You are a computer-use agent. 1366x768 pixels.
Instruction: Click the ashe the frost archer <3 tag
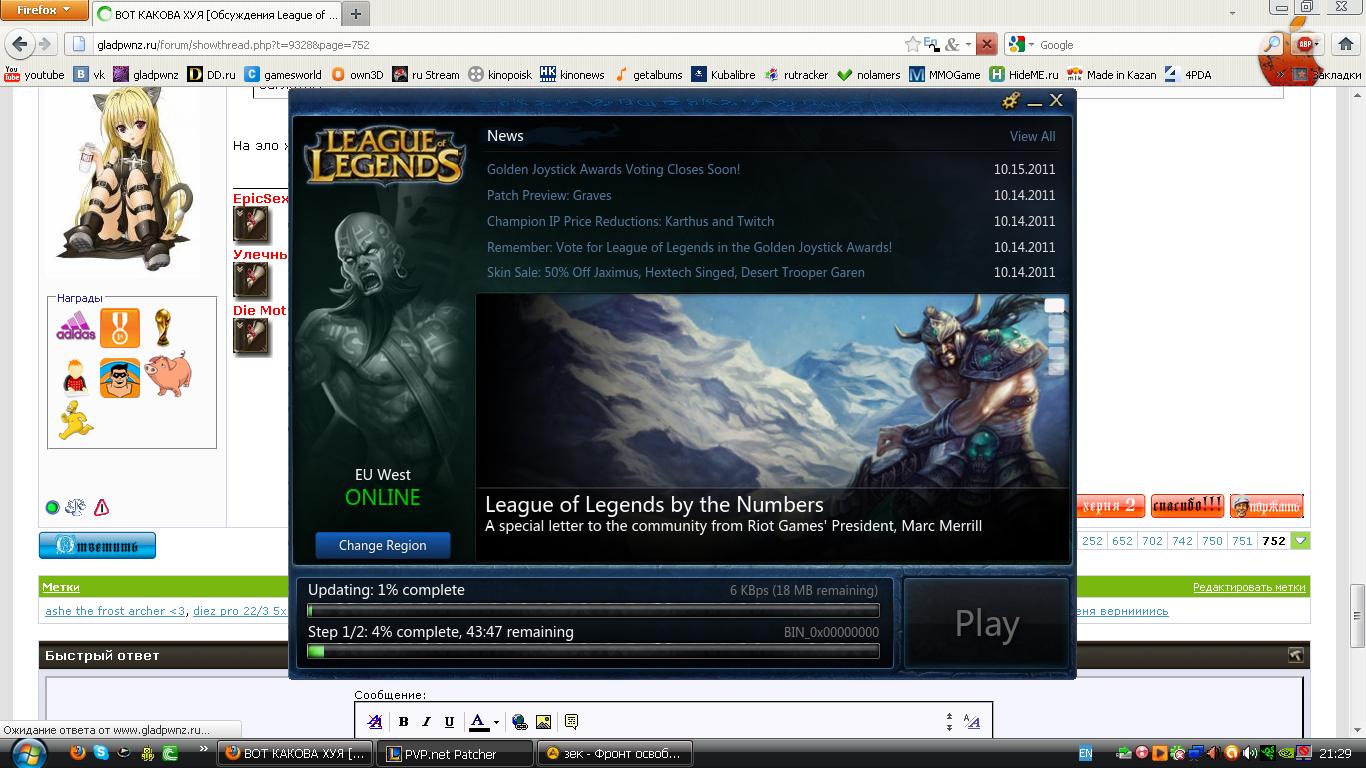(x=115, y=611)
